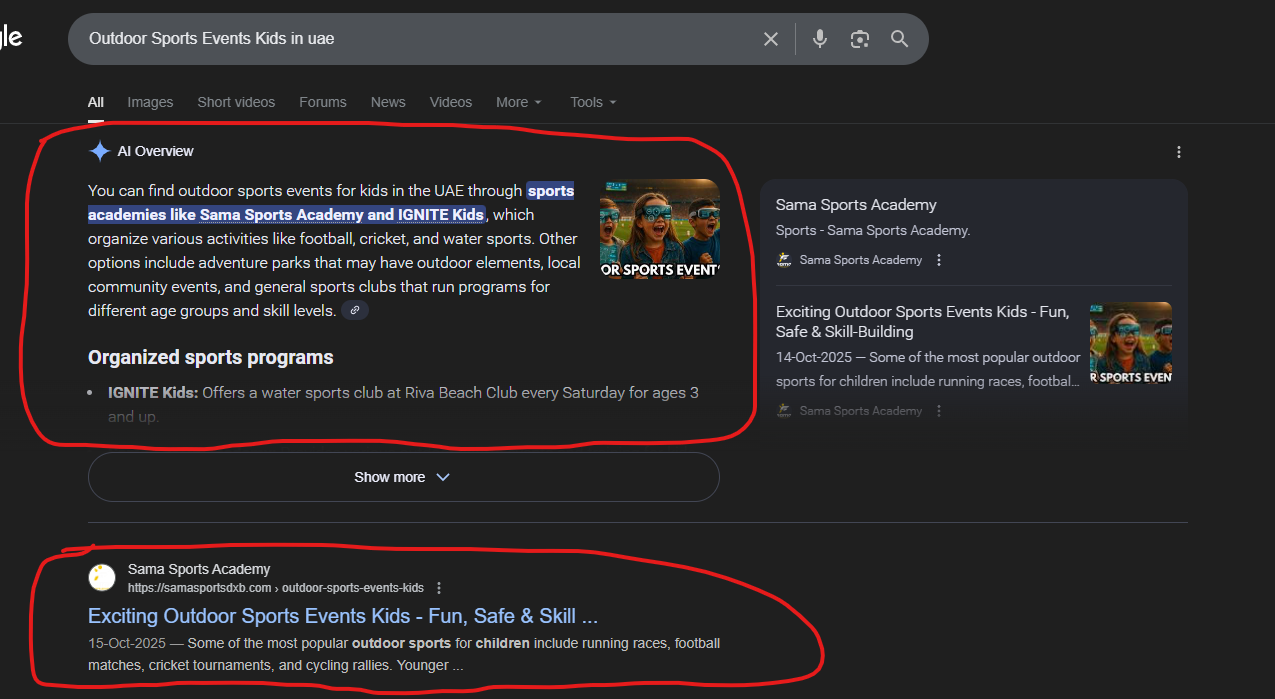Click the magnifying glass search icon
Viewport: 1275px width, 699px height.
tap(899, 39)
